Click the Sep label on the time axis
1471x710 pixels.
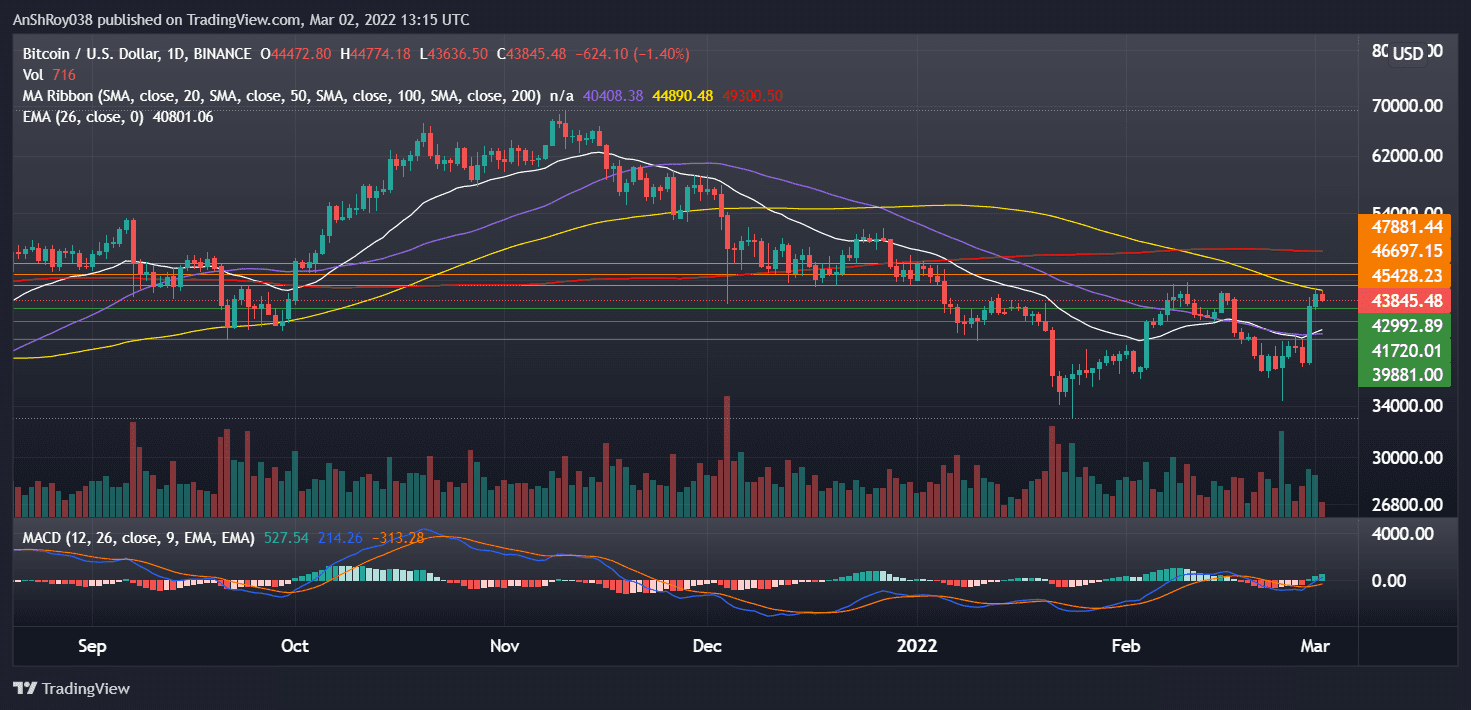92,646
